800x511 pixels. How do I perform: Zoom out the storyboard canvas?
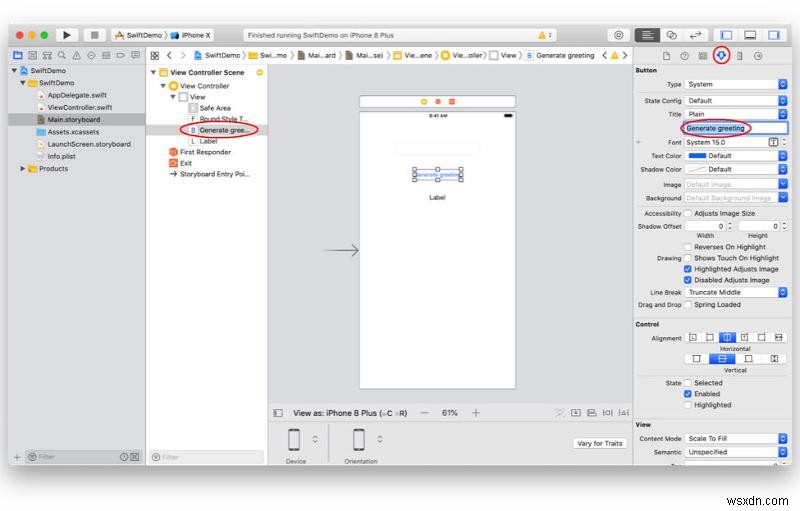pyautogui.click(x=424, y=413)
